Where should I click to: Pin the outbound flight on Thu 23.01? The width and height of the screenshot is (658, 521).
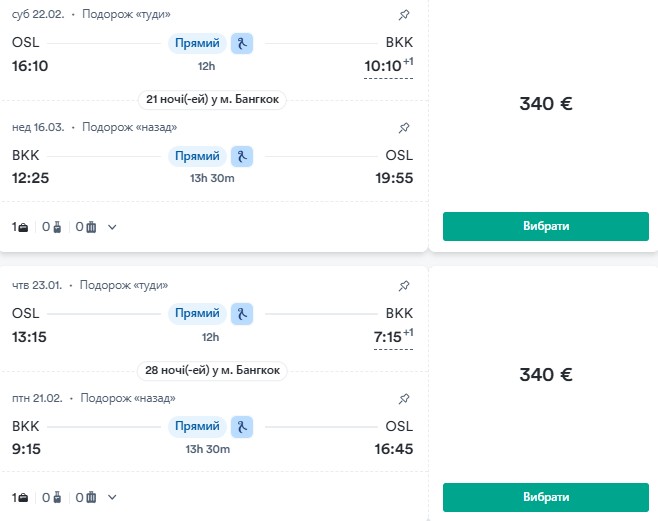(404, 285)
